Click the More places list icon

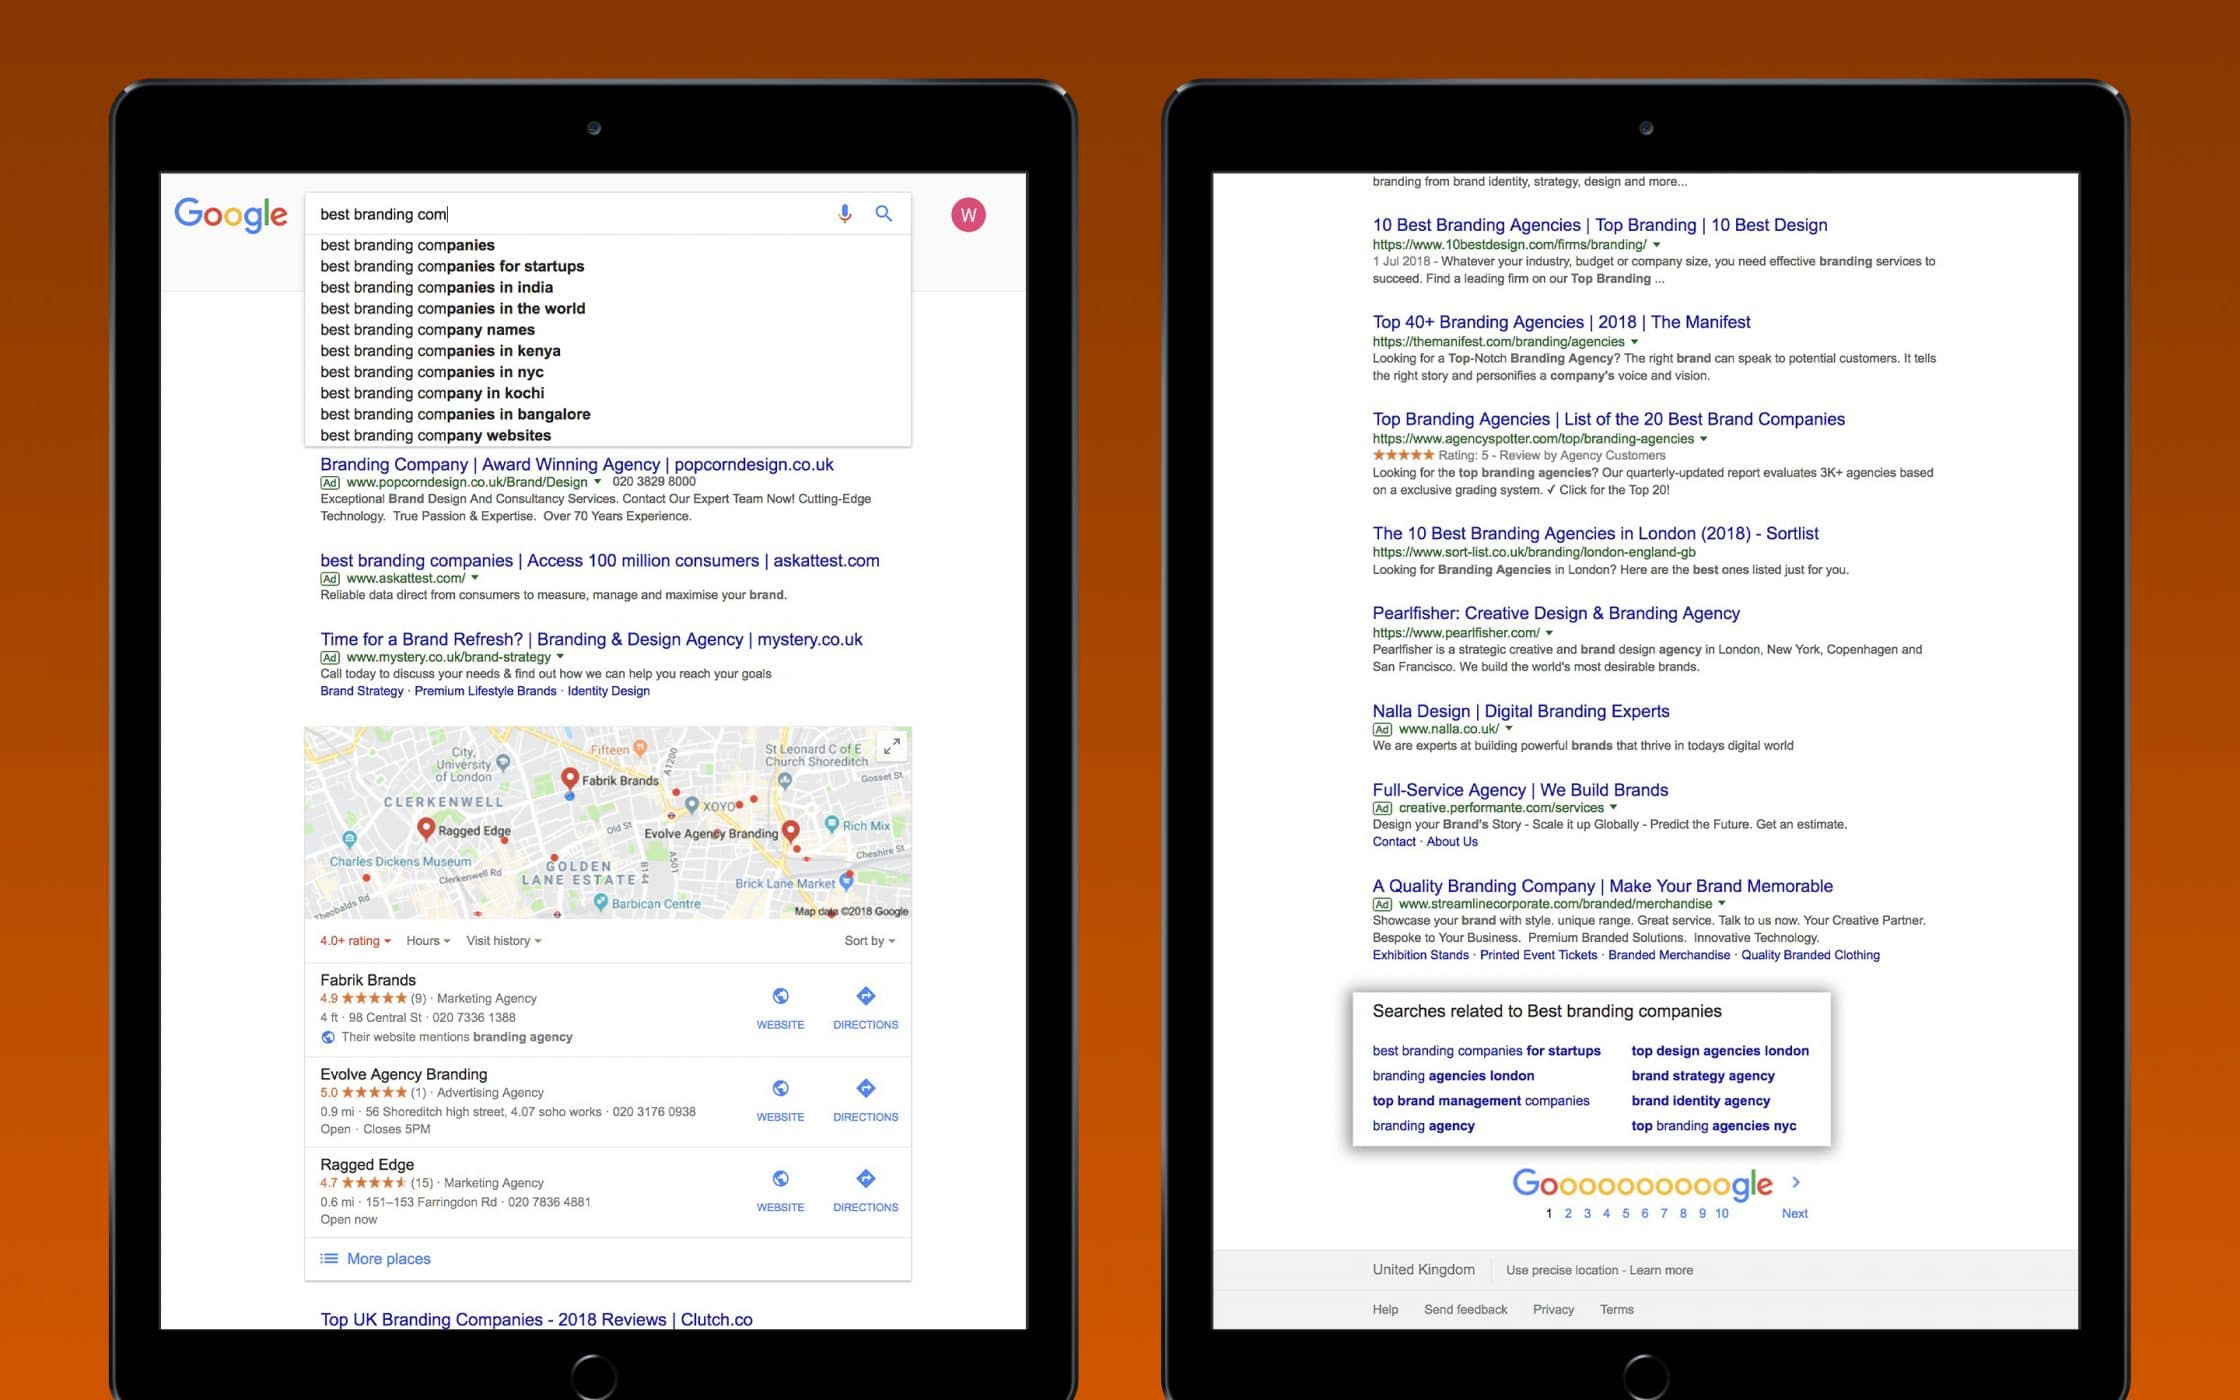(328, 1258)
